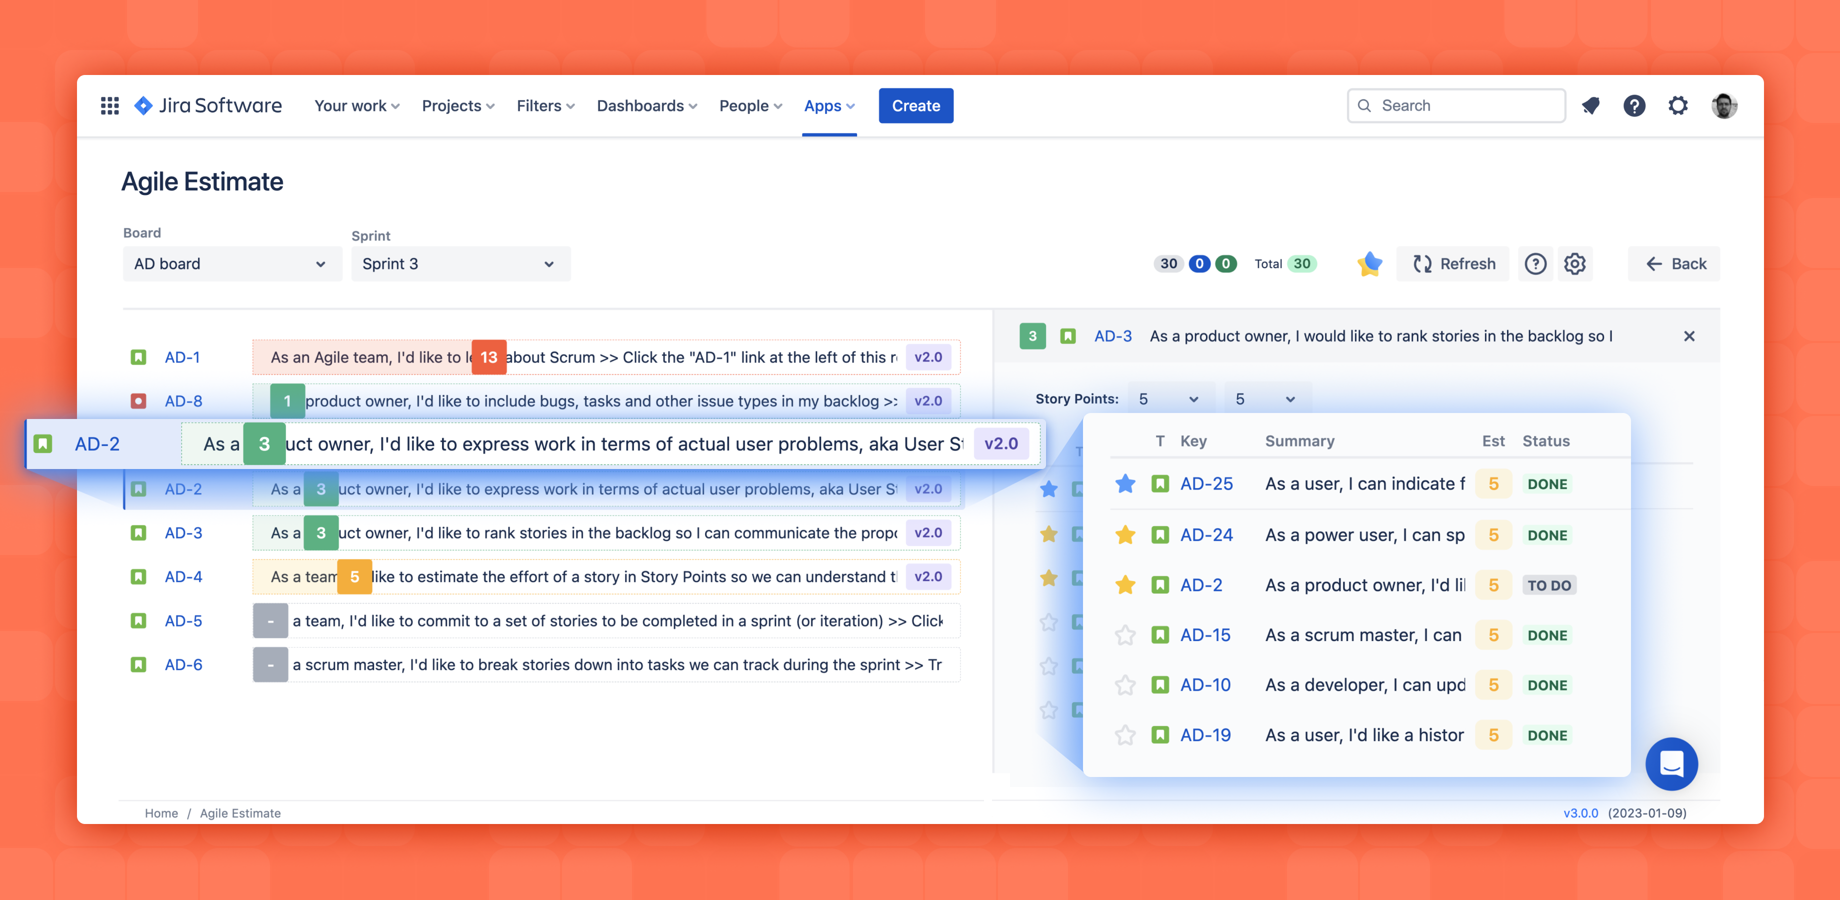Click the Jira Software logo

pyautogui.click(x=208, y=105)
